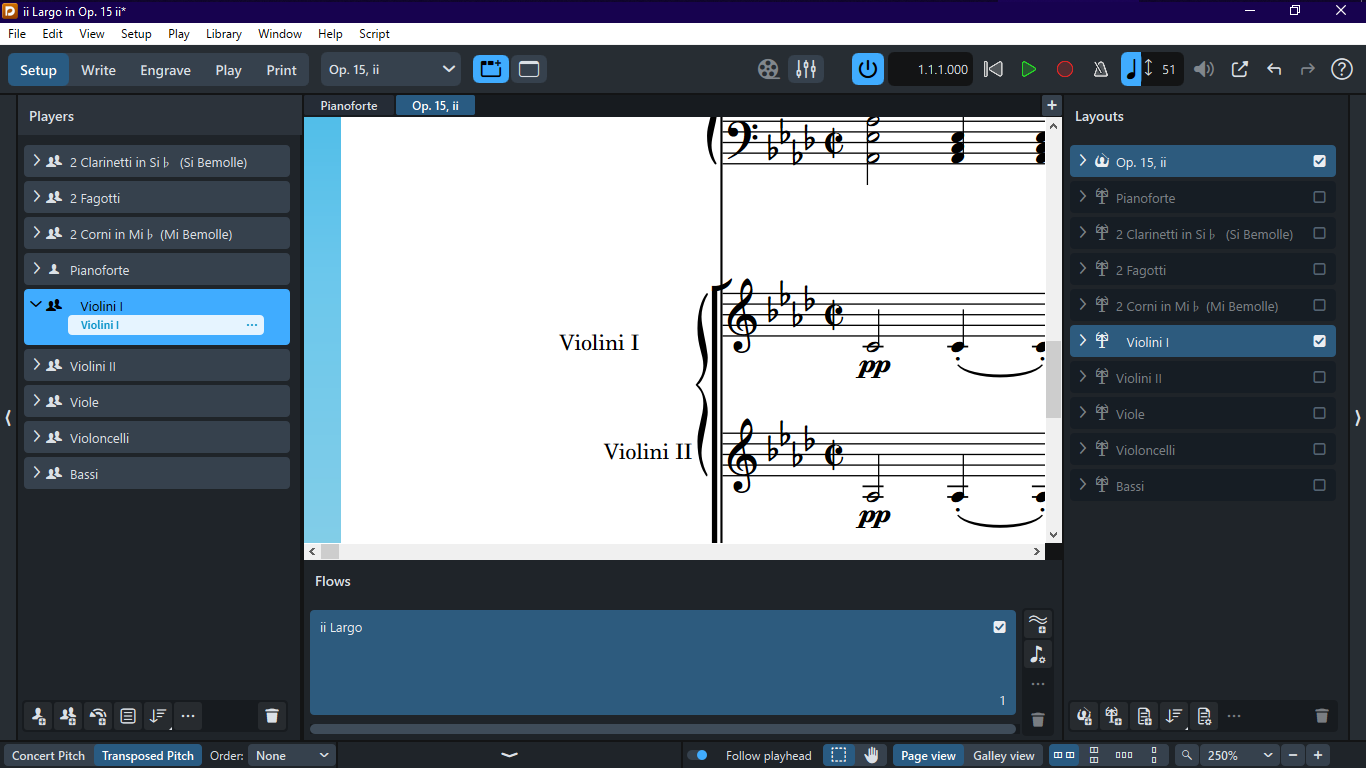Undo the last action with the arrow icon
Screen dimensions: 1366x768
click(1274, 69)
